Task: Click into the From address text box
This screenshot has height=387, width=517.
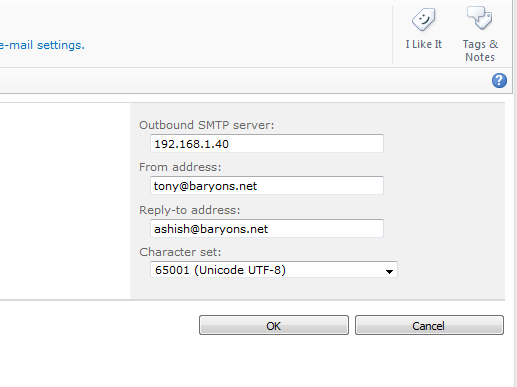Action: (267, 186)
